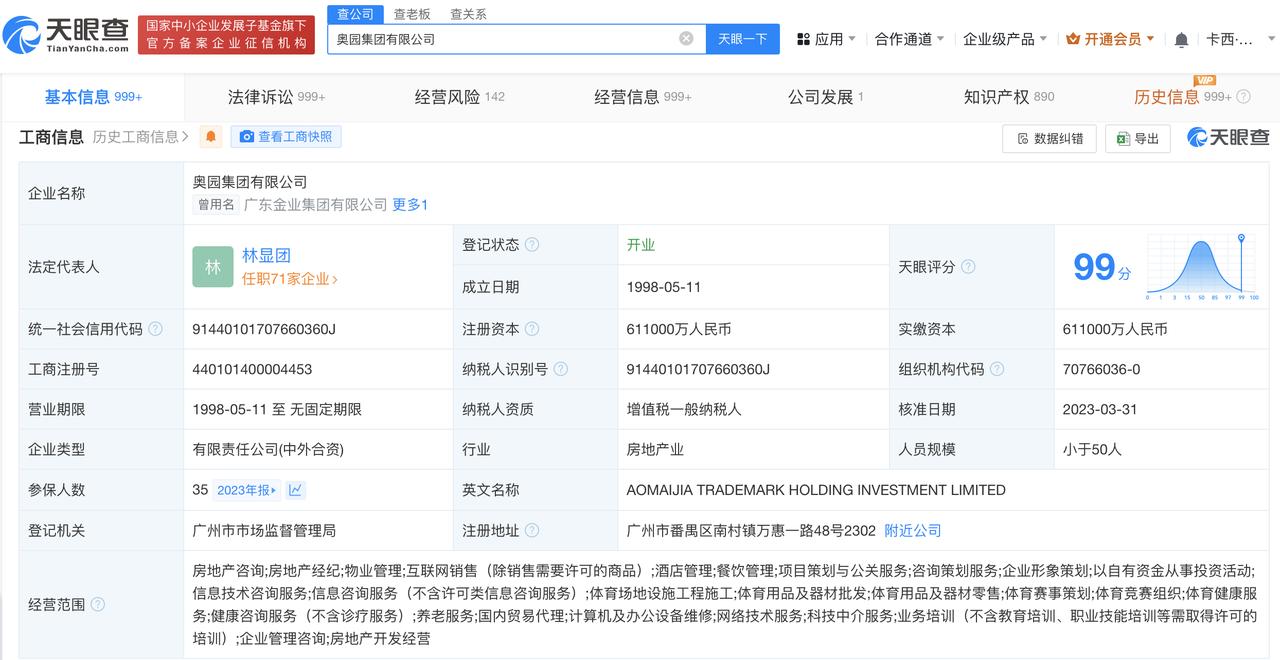This screenshot has width=1280, height=660.
Task: Open the 2023年报 year selector
Action: tap(247, 490)
